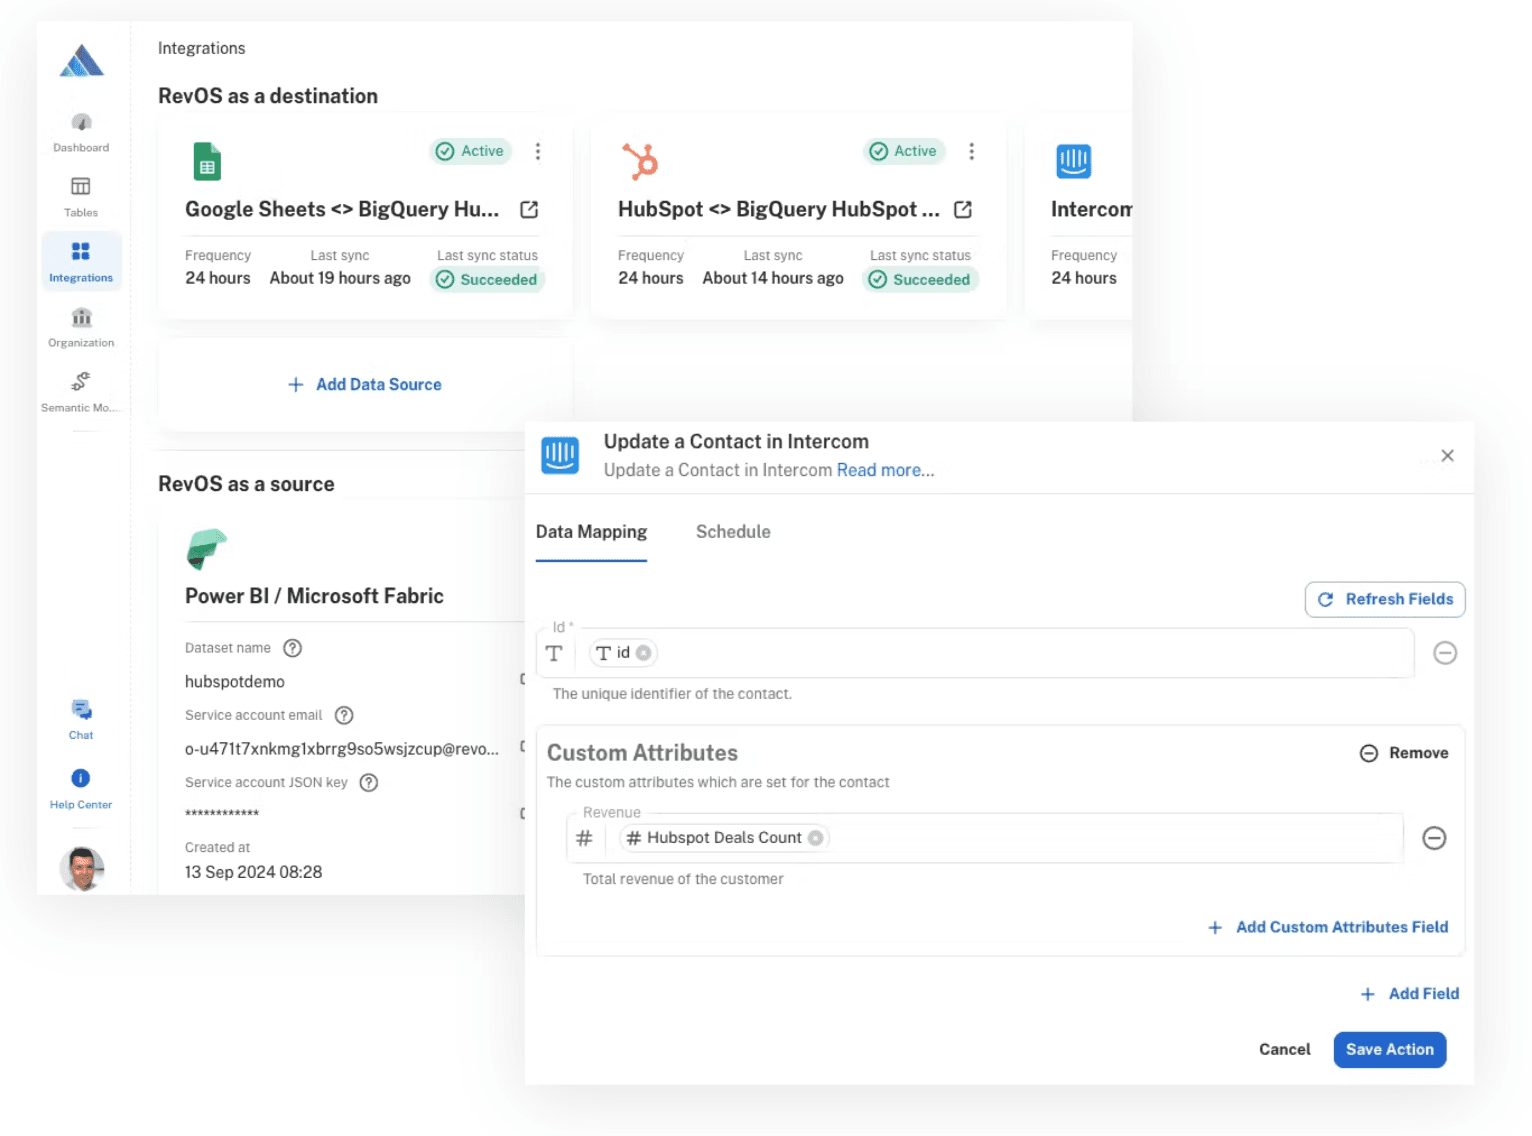The height and width of the screenshot is (1136, 1532).
Task: Remove the Hubspot Deals Count attribute chip
Action: coord(816,838)
